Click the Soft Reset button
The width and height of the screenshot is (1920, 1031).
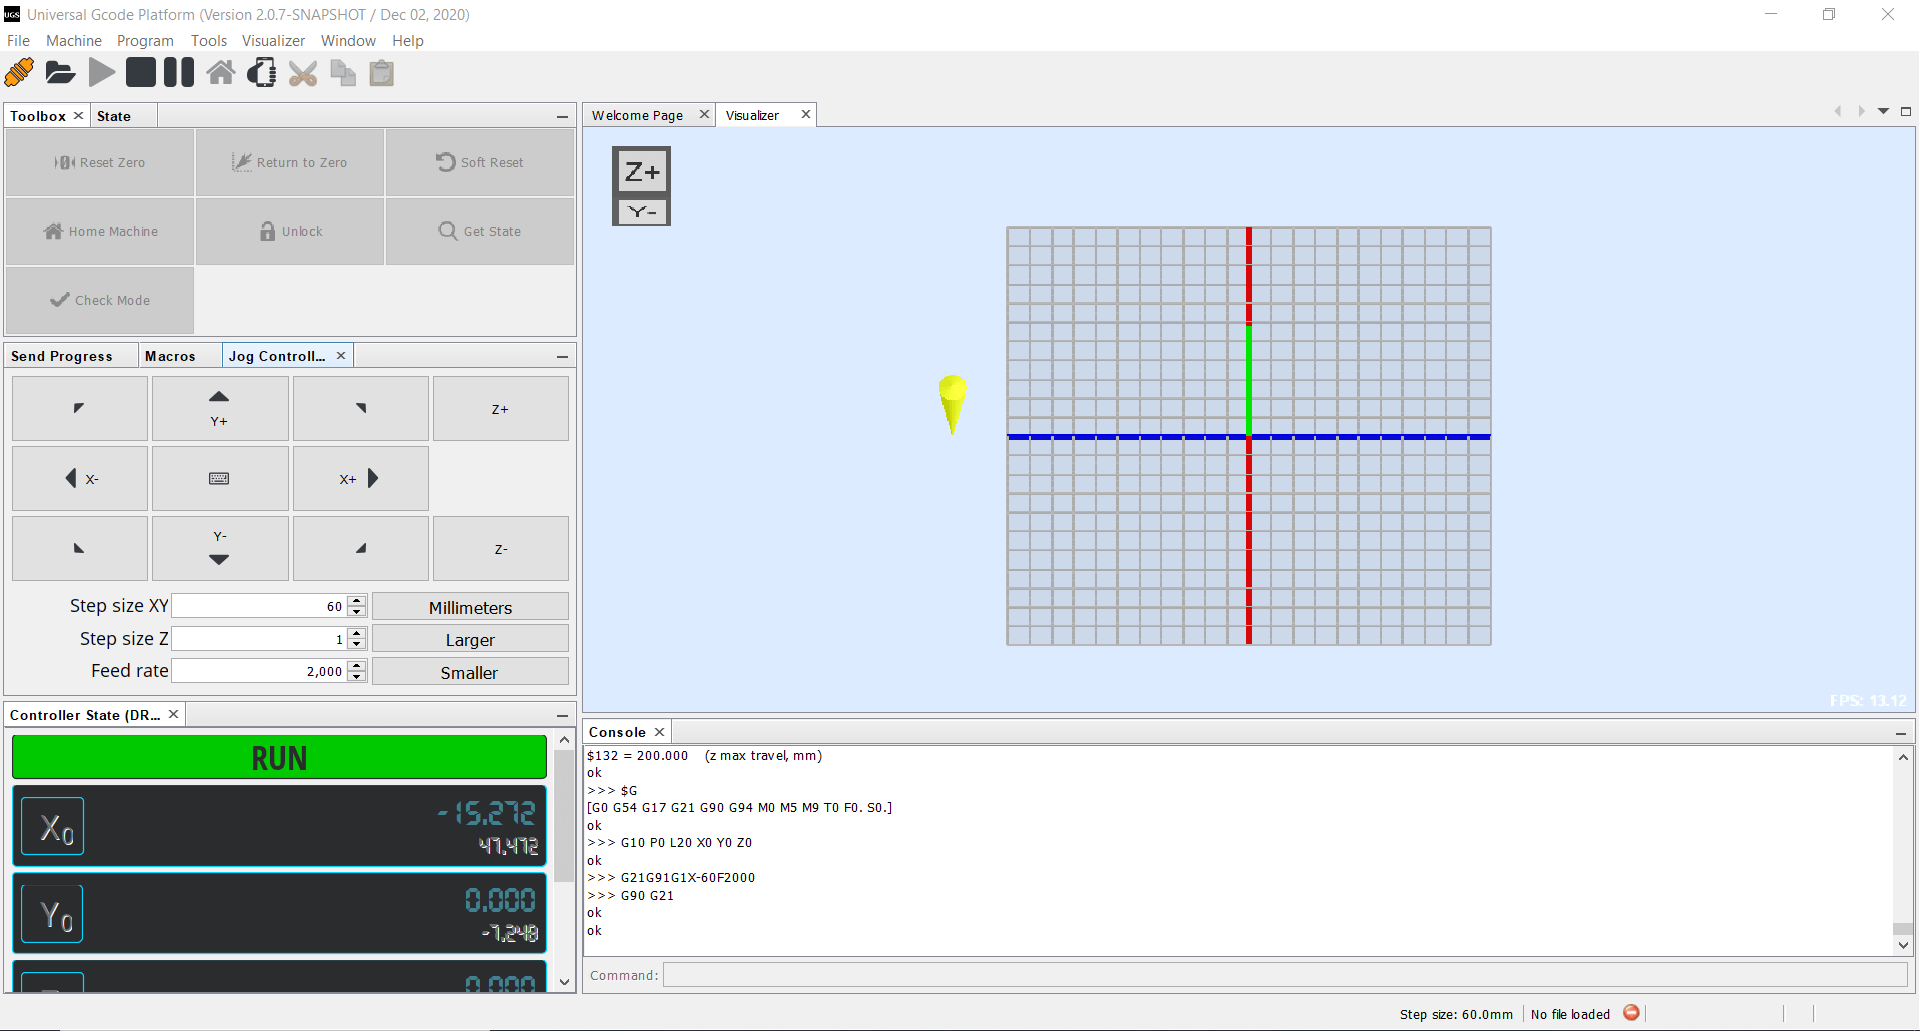(480, 162)
